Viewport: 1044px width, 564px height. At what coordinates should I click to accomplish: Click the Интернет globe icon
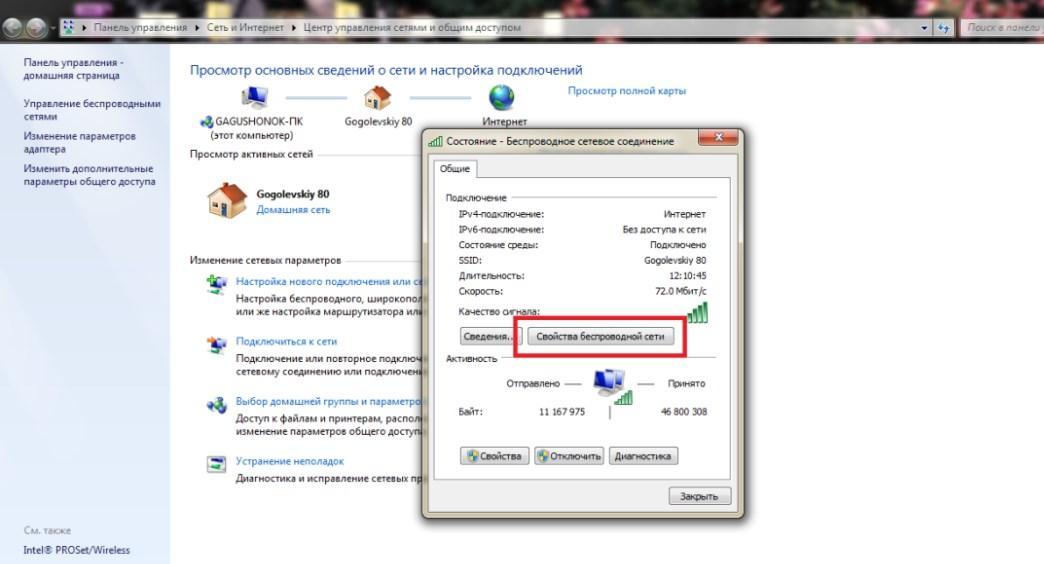point(501,97)
